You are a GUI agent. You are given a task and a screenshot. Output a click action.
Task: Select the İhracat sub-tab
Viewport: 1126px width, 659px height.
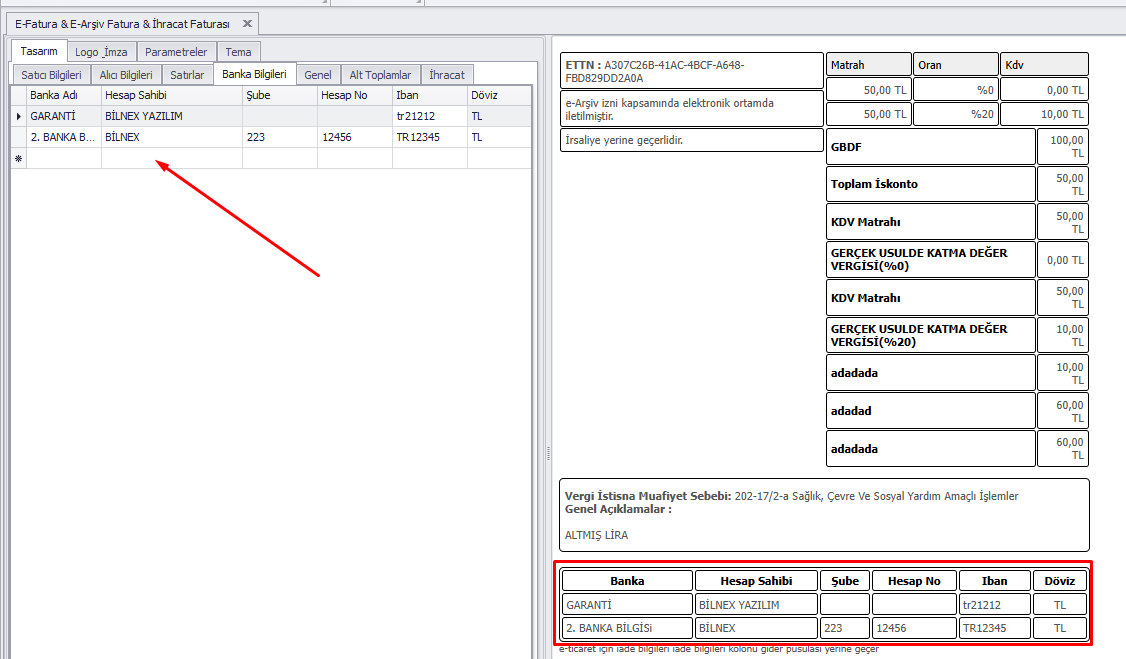click(x=446, y=75)
